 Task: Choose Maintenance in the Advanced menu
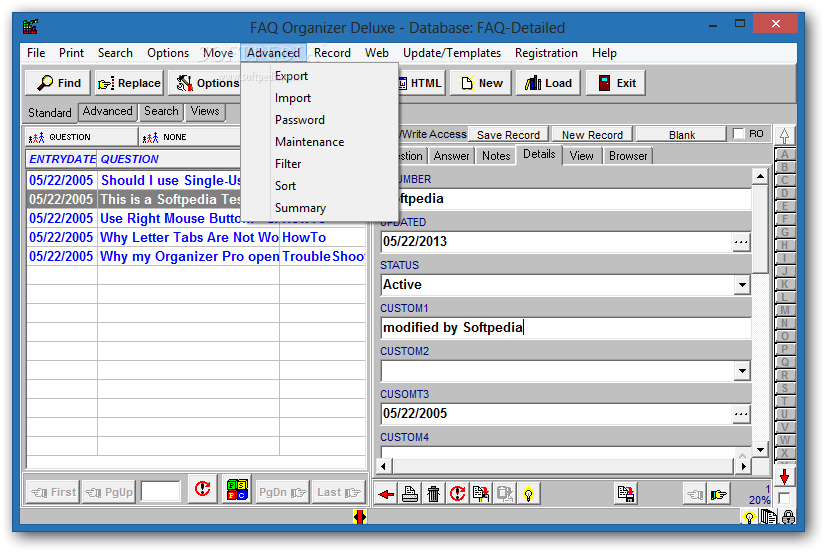pyautogui.click(x=309, y=142)
